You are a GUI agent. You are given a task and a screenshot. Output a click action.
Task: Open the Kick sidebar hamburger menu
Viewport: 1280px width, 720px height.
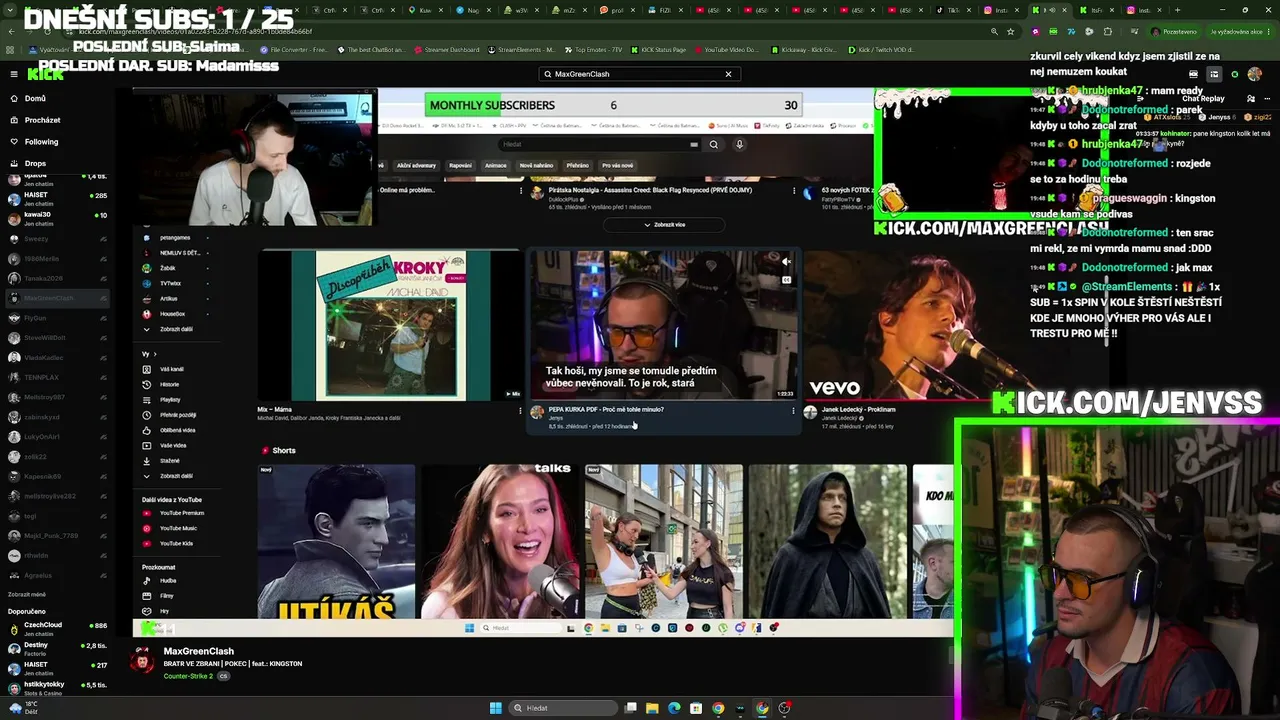coord(14,74)
